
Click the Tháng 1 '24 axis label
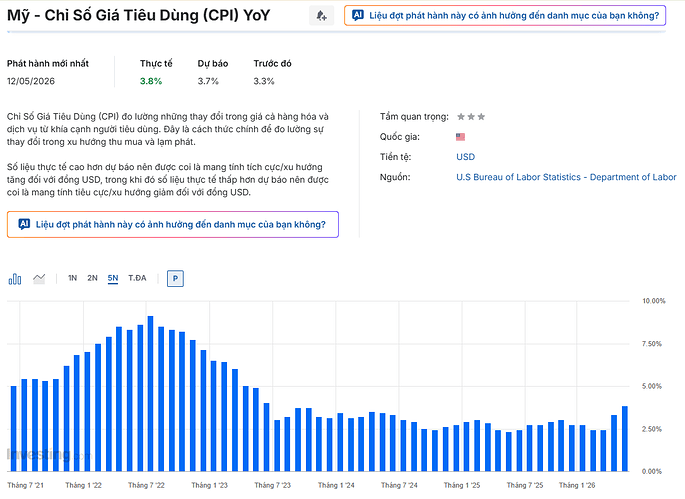coord(336,485)
